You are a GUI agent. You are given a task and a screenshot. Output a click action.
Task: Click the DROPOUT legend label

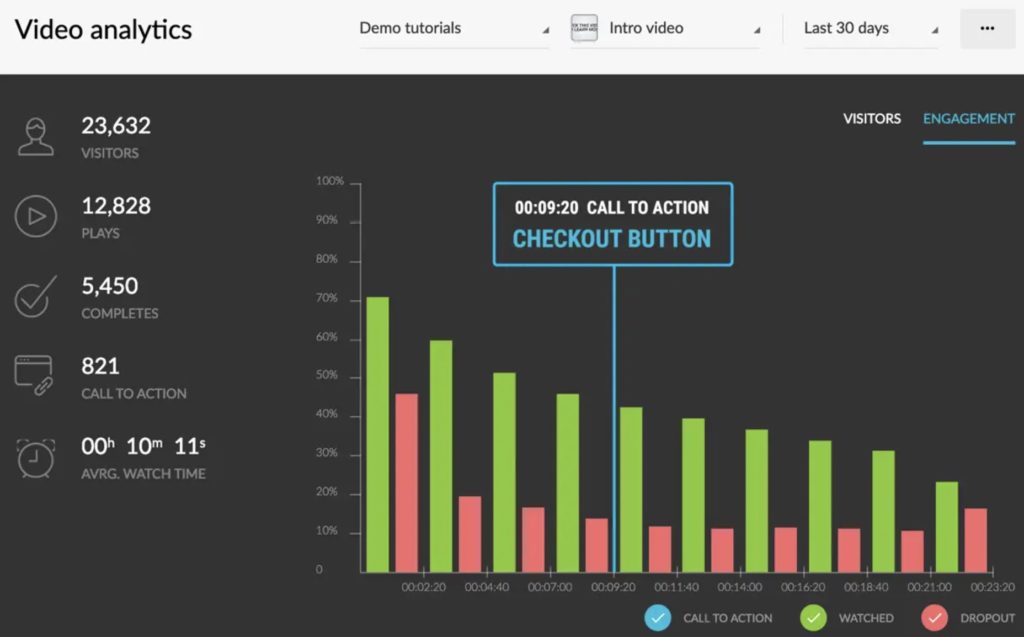987,618
